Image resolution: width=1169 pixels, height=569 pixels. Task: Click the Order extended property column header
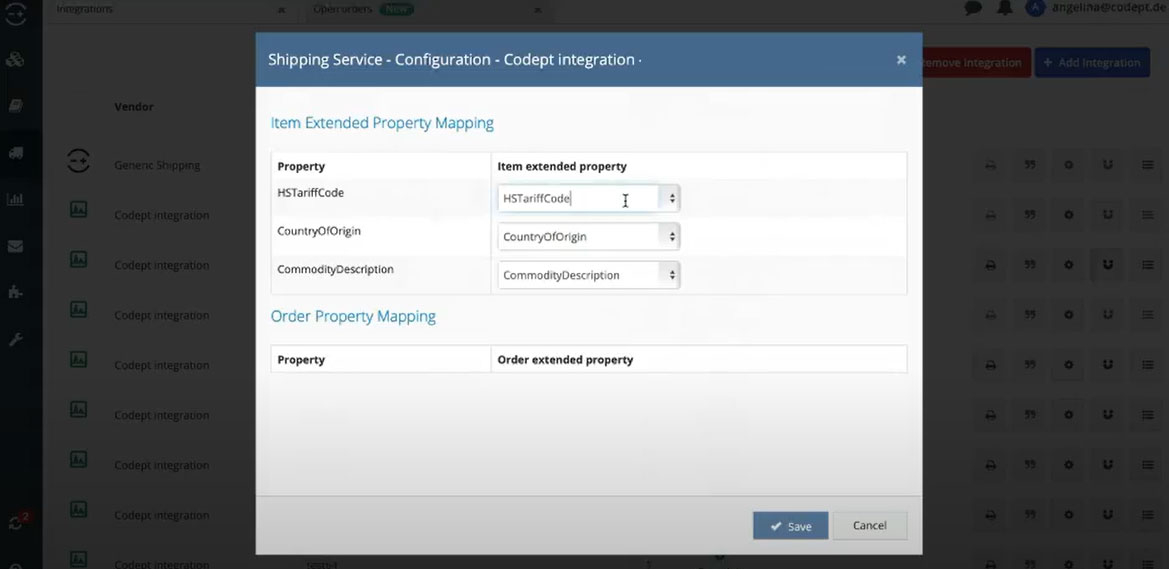click(x=565, y=359)
